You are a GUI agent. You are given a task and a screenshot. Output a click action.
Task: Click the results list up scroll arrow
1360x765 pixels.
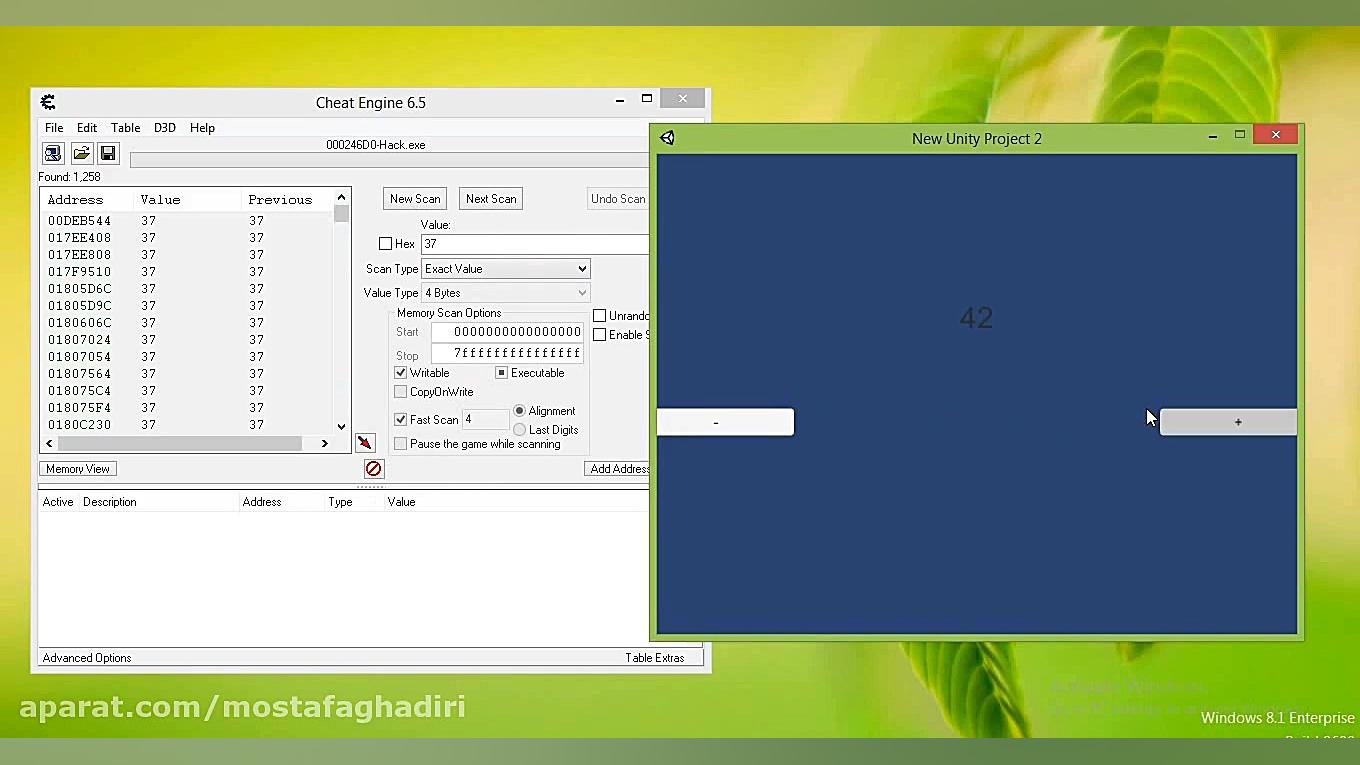[342, 197]
